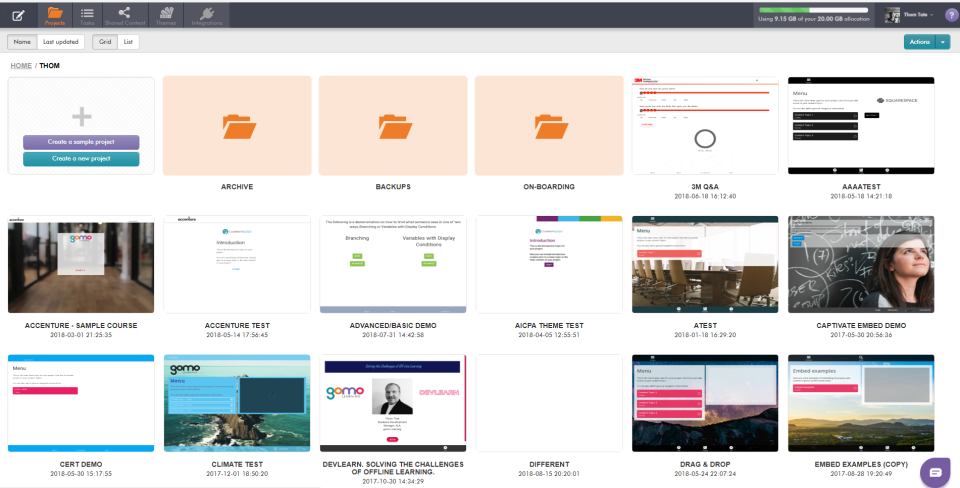The image size is (960, 488).
Task: Open Accenture - Sample Course thumbnail
Action: (81, 265)
